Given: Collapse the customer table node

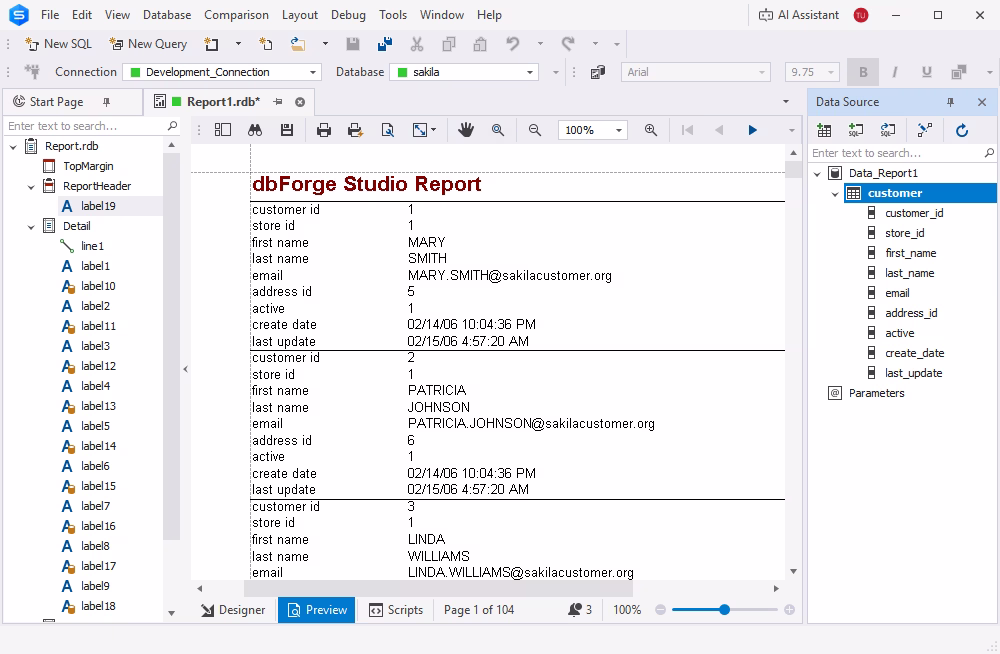Looking at the screenshot, I should coord(835,193).
